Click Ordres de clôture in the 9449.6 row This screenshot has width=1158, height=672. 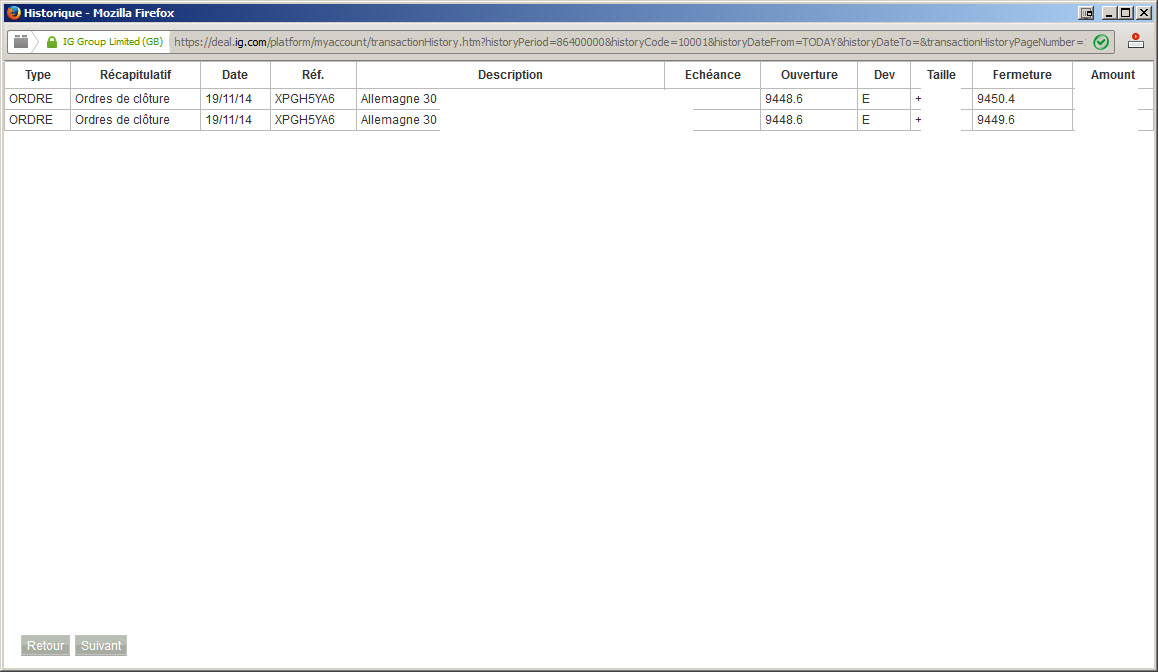[x=123, y=120]
